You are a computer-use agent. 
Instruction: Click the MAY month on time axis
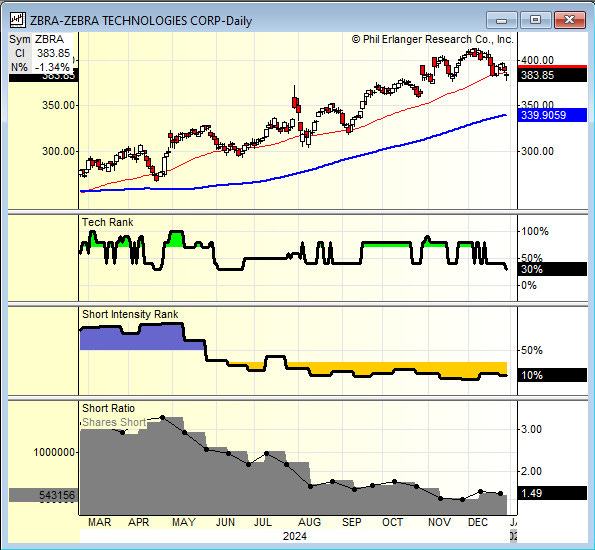point(184,522)
